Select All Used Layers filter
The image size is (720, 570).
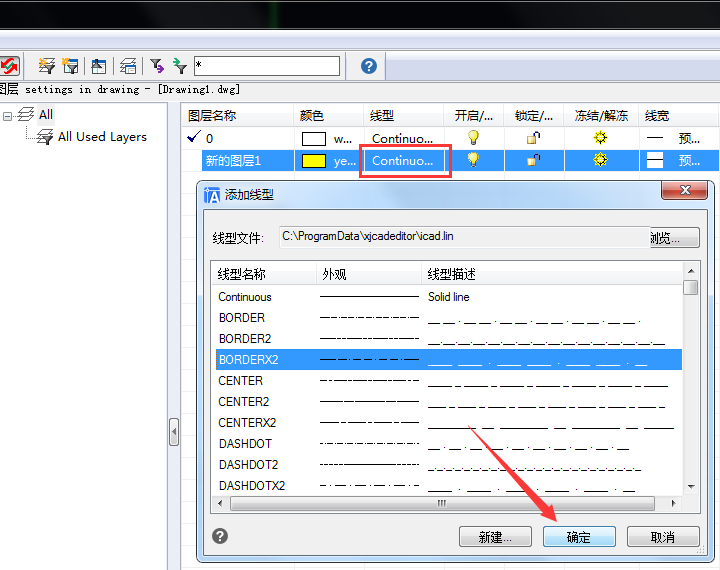click(x=102, y=136)
